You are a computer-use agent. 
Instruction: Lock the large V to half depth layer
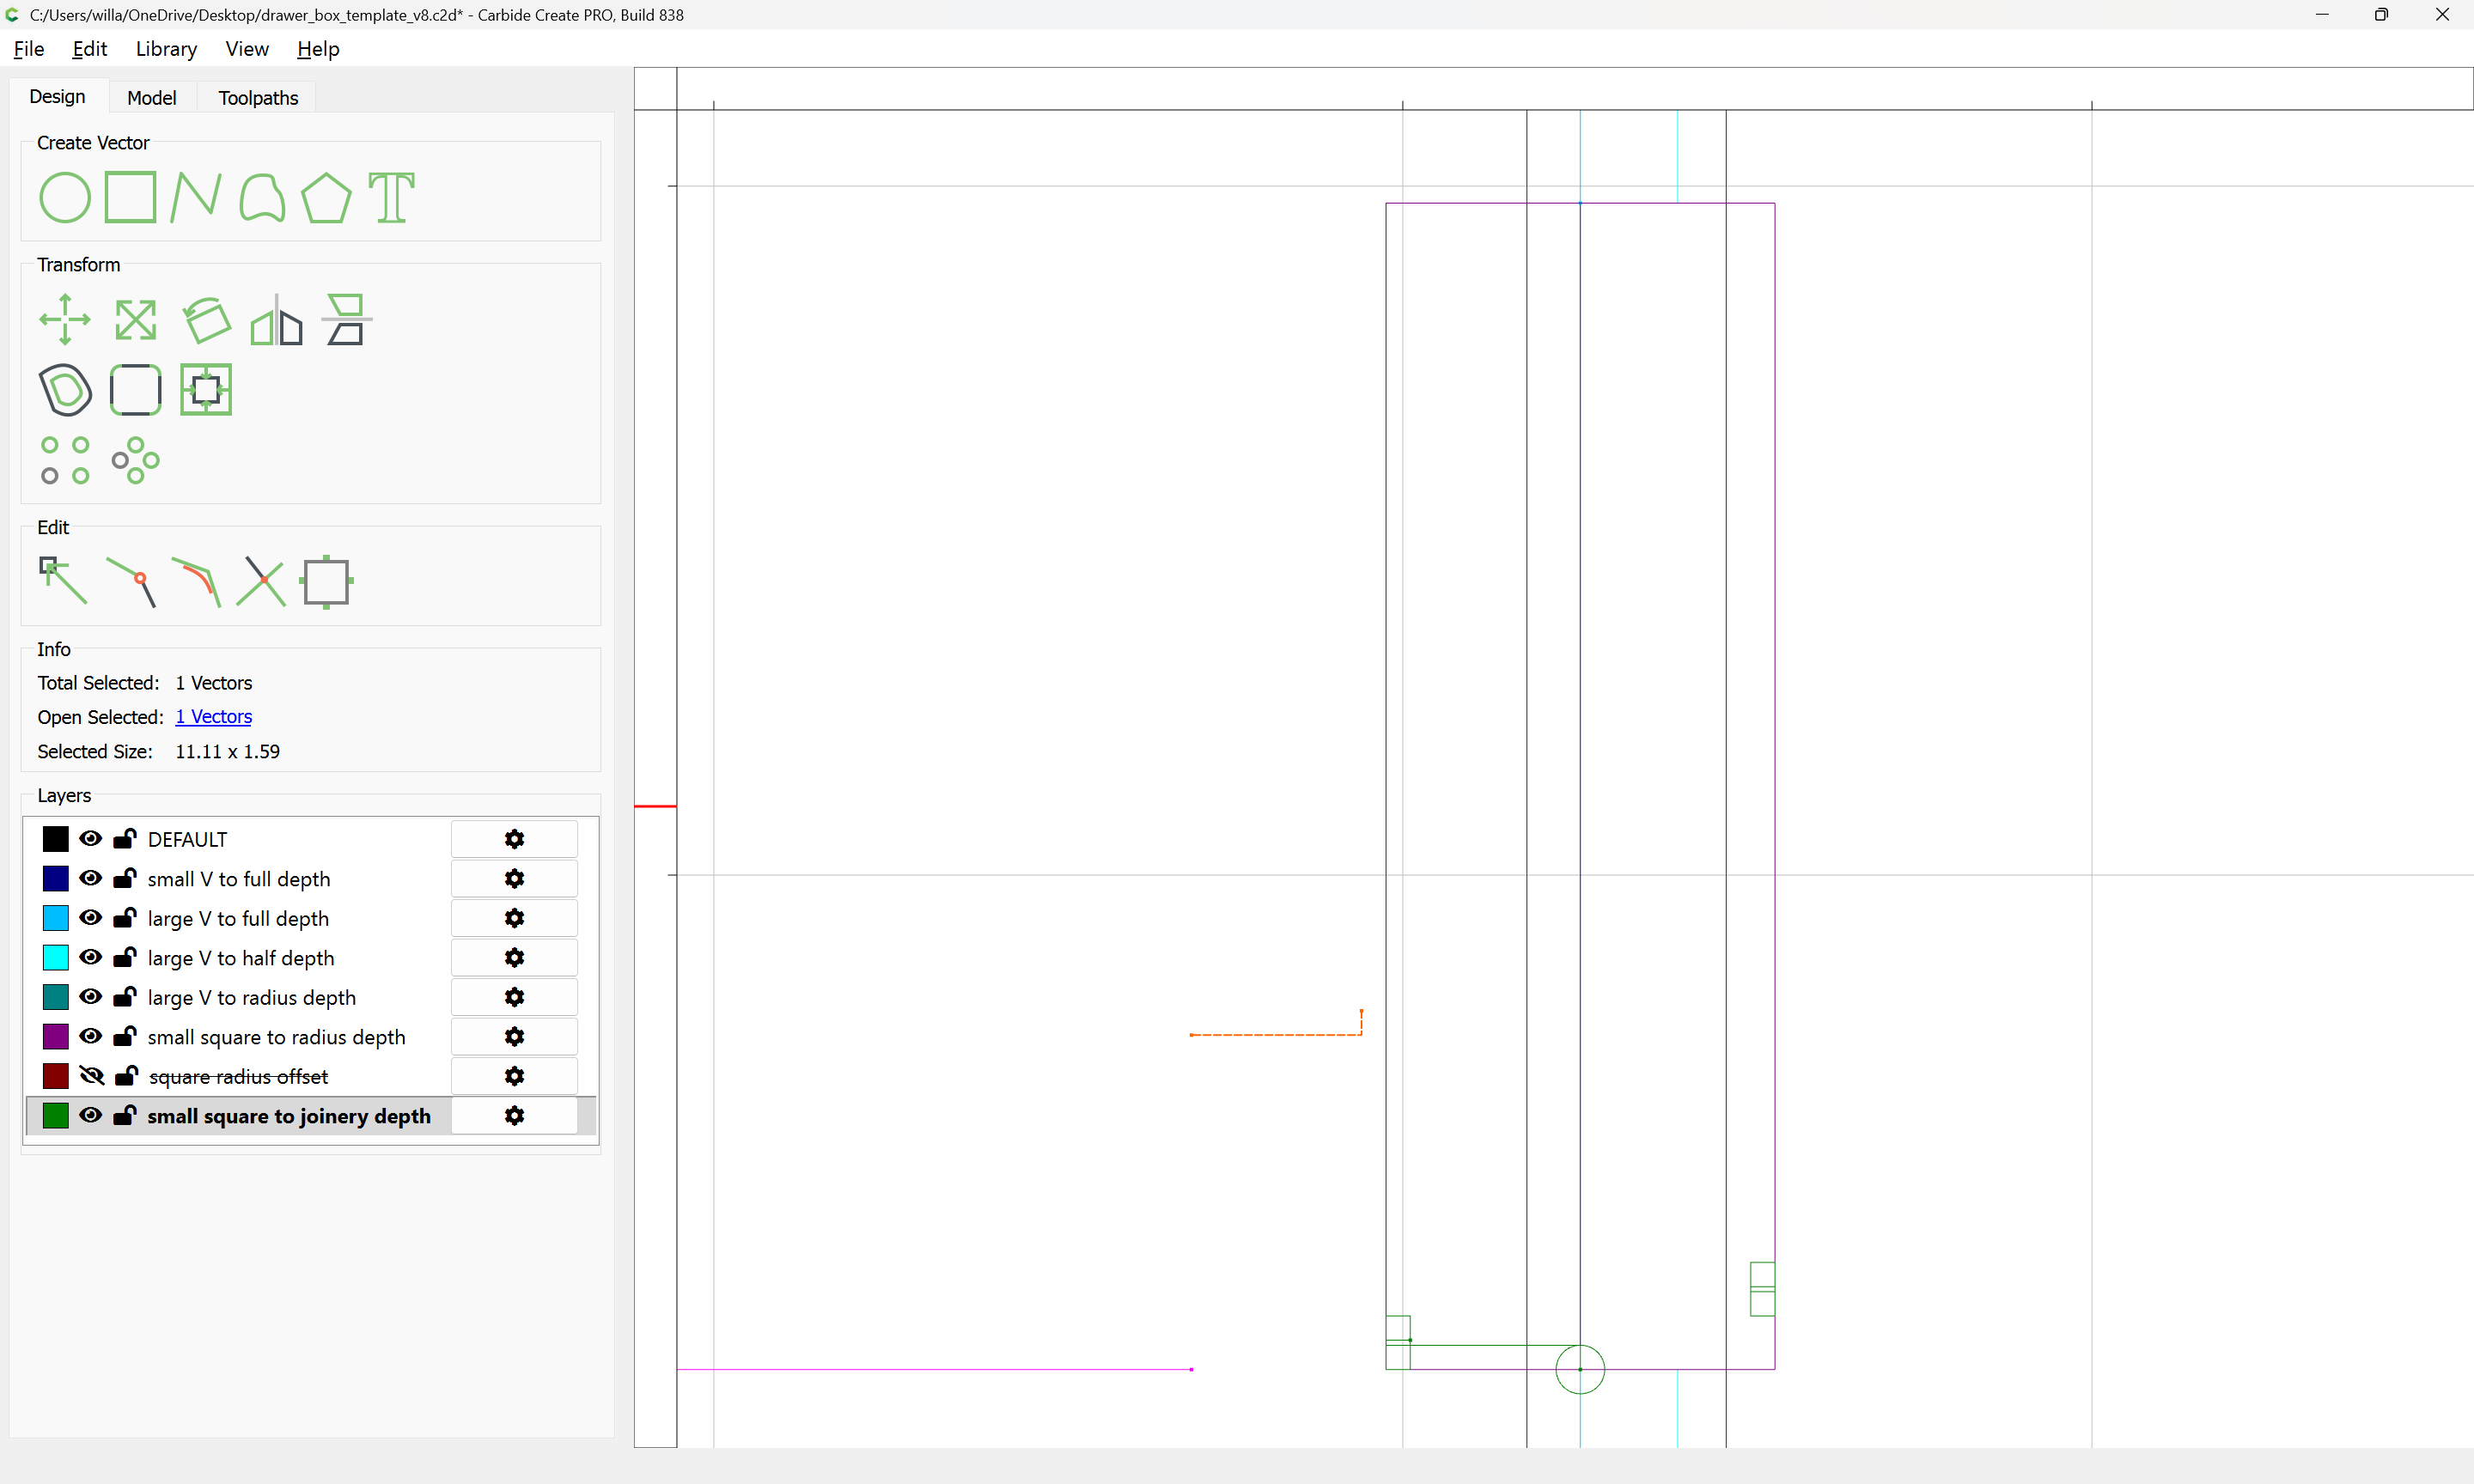pyautogui.click(x=125, y=958)
